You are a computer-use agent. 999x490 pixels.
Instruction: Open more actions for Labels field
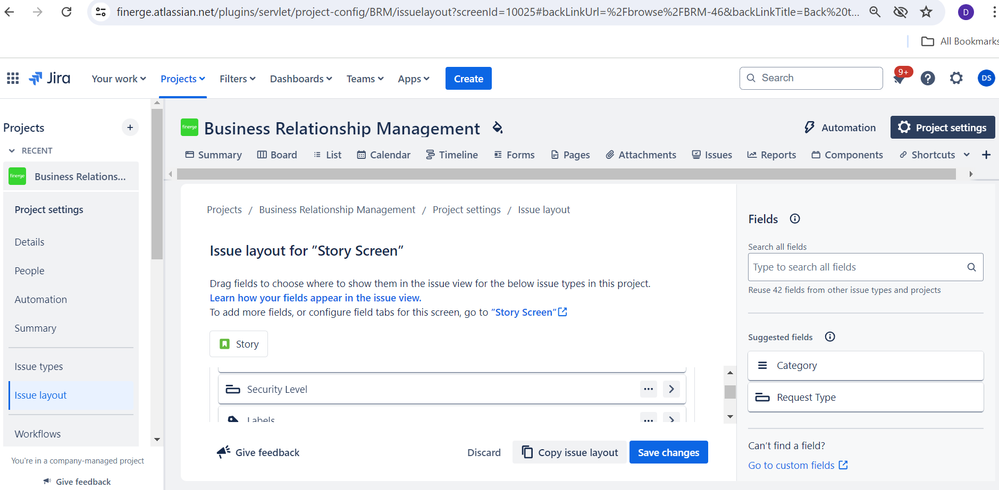(649, 419)
